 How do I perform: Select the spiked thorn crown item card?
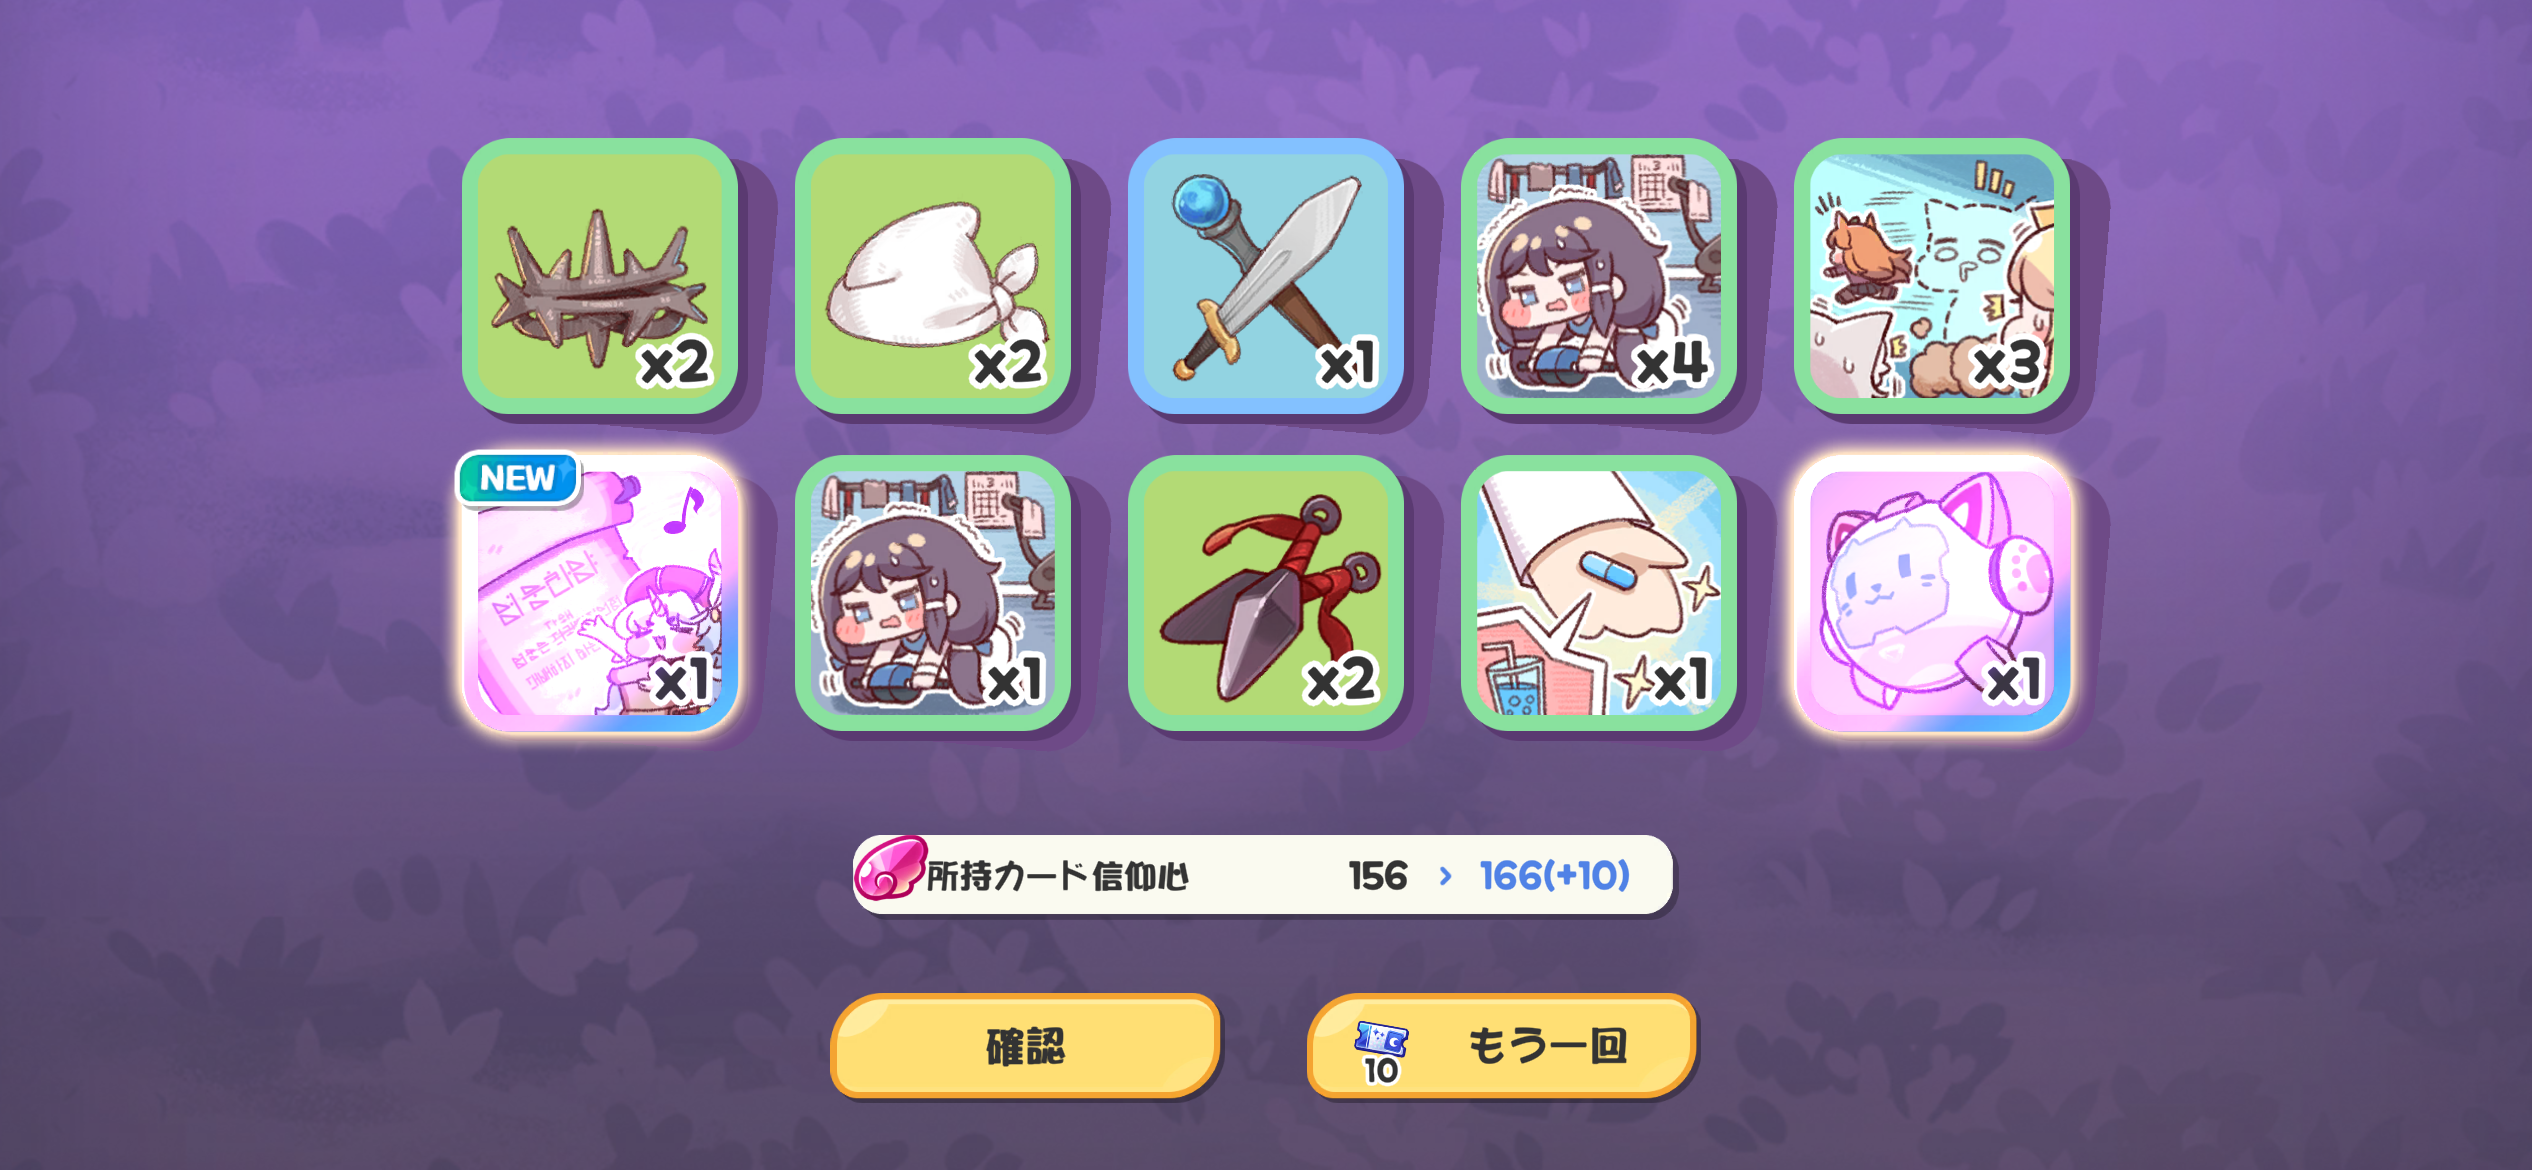click(x=600, y=276)
